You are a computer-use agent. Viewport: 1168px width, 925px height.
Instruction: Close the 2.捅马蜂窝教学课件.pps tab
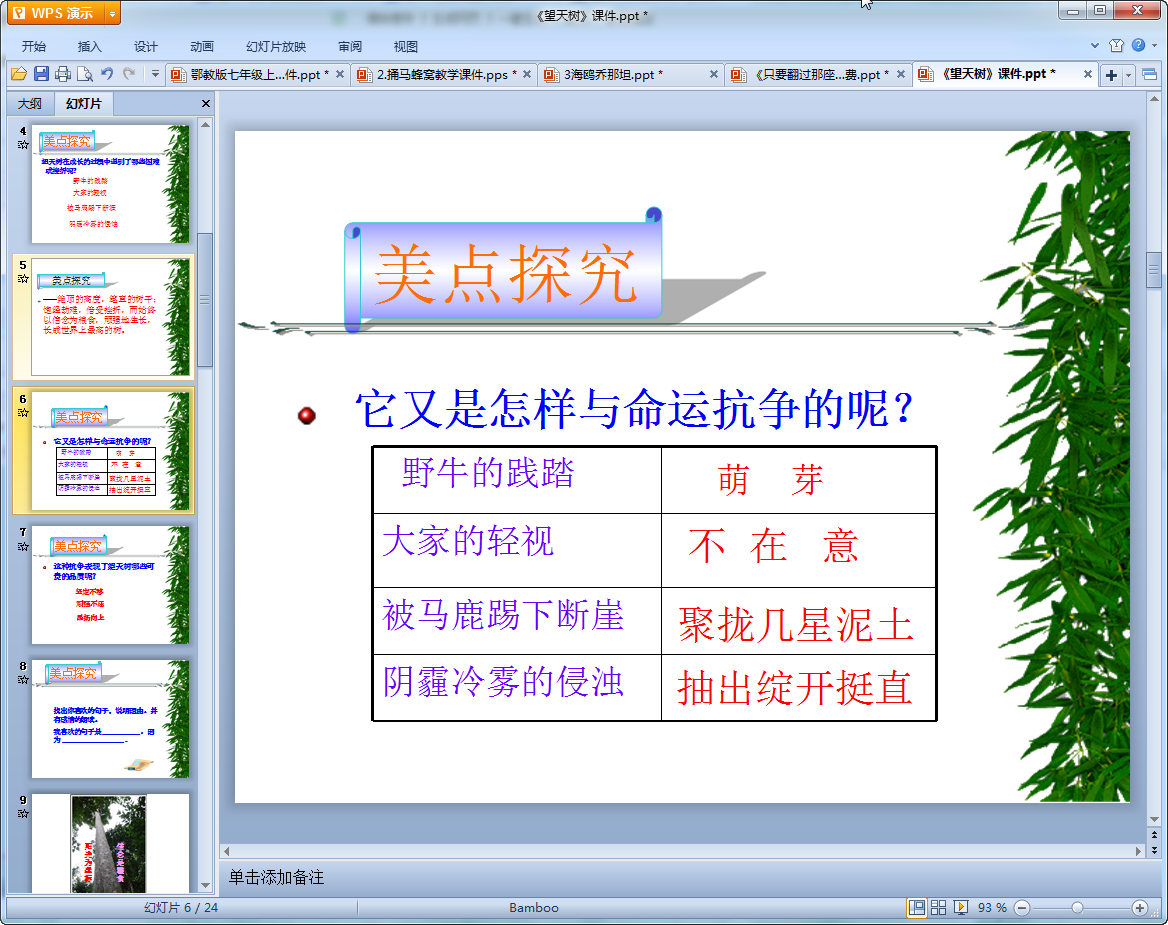point(527,74)
